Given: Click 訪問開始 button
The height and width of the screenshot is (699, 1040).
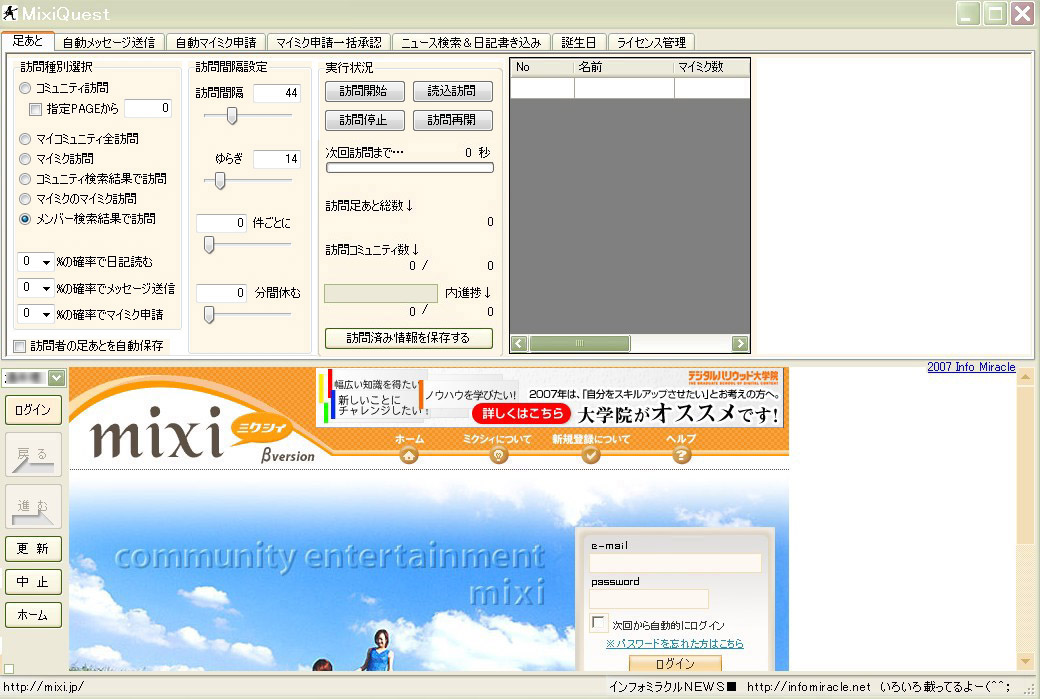Looking at the screenshot, I should tap(363, 91).
